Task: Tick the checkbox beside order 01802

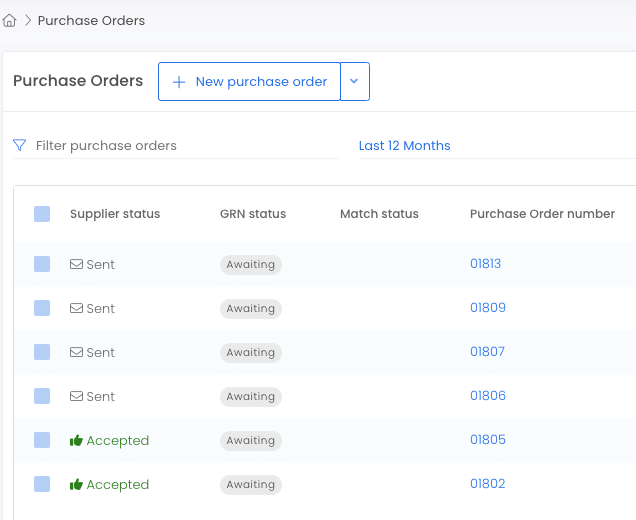Action: pos(42,484)
